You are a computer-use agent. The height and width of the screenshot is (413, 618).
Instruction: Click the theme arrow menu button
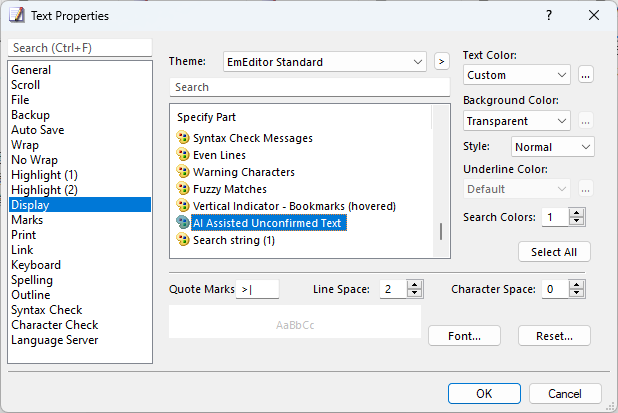click(x=442, y=61)
